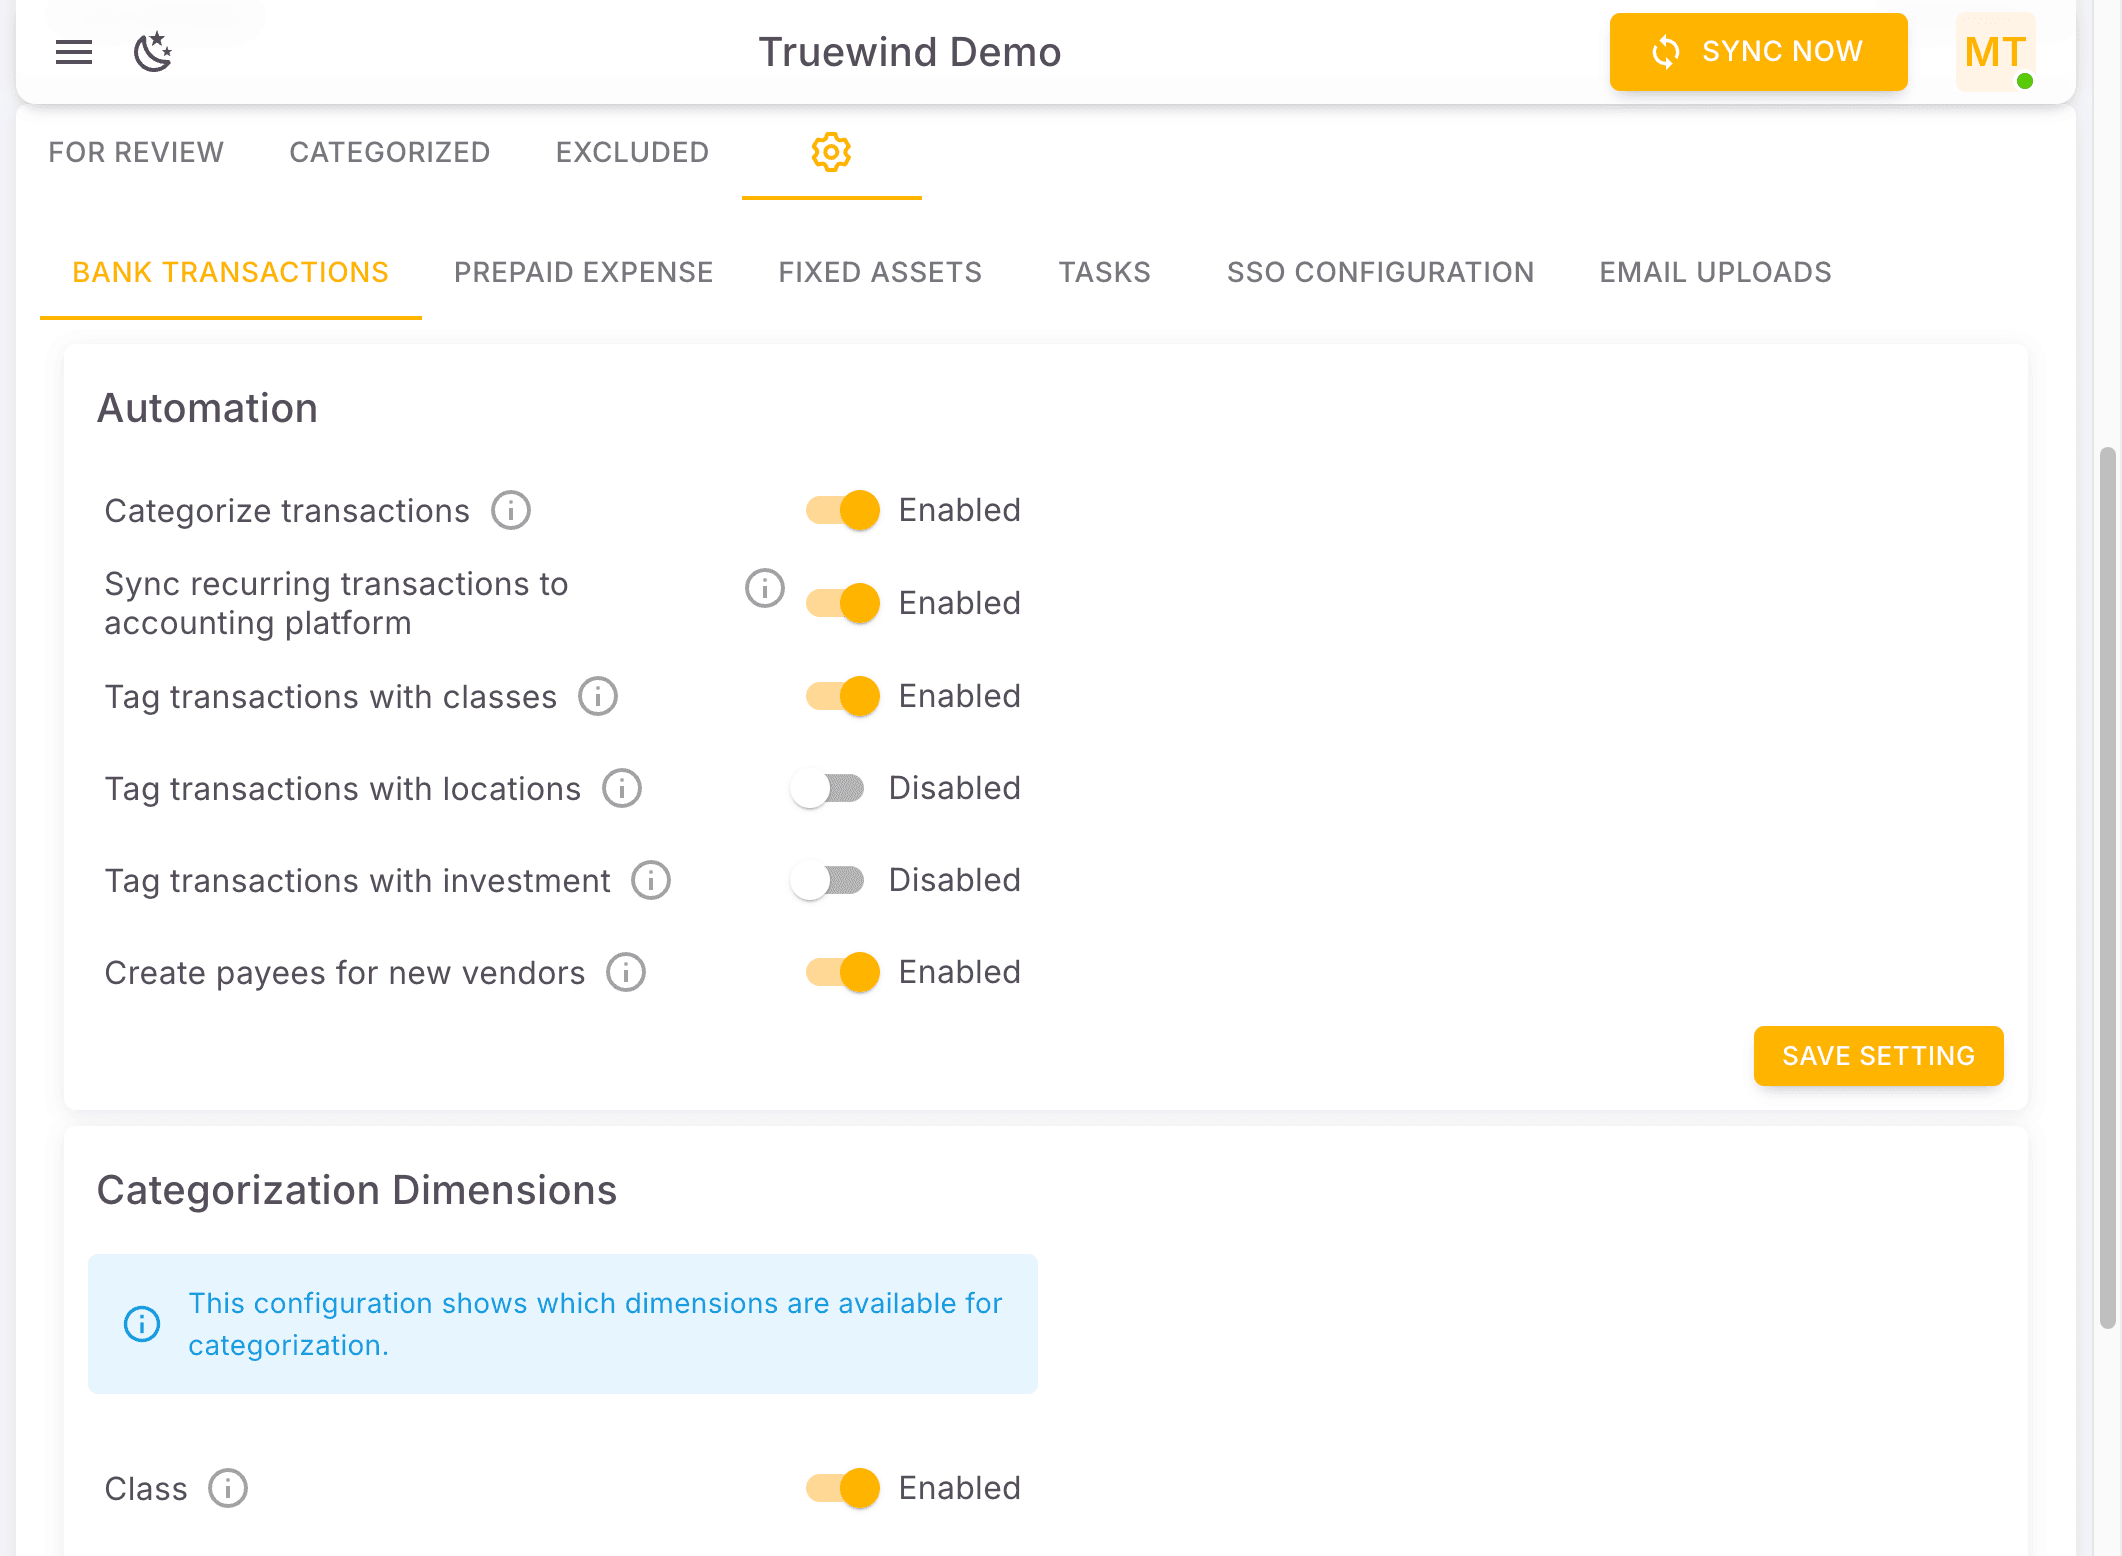
Task: Open info tooltip for Tag transactions with classes
Action: (x=597, y=696)
